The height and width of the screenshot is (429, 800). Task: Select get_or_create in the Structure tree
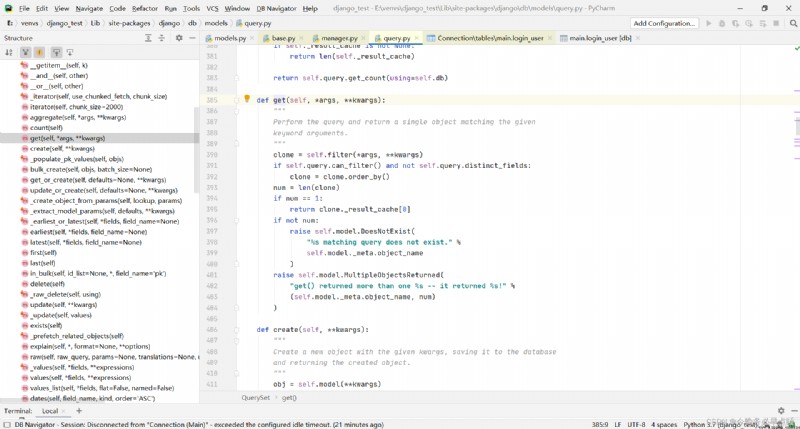point(98,180)
